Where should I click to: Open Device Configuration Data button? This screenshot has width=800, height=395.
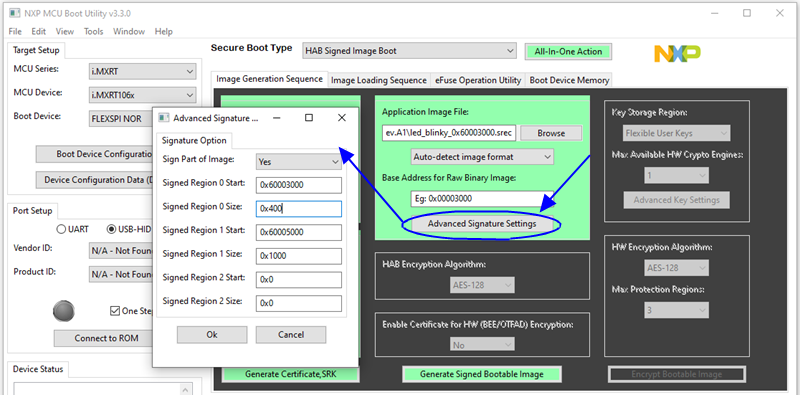94,180
